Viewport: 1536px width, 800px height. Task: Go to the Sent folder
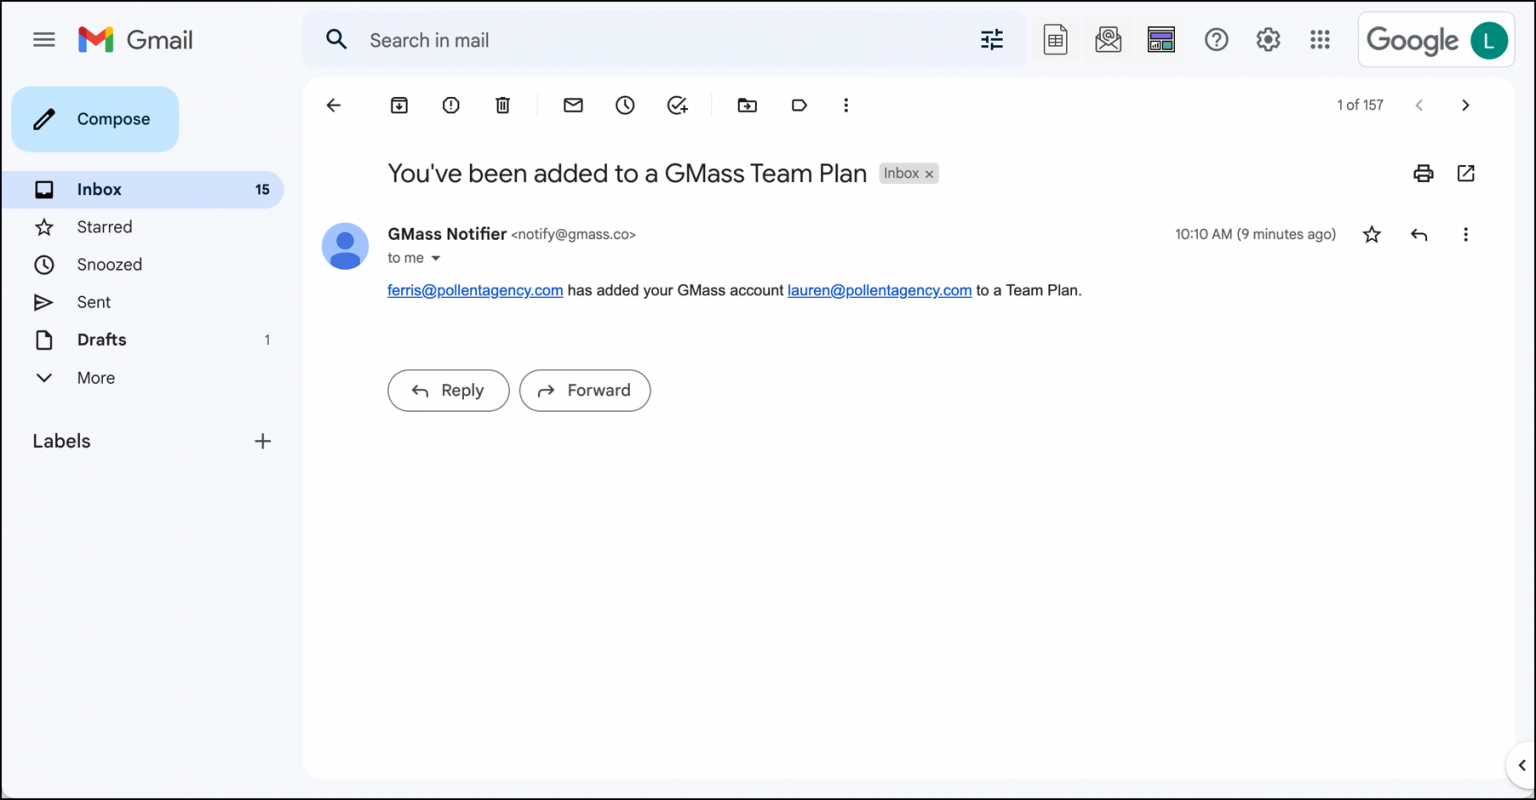94,302
